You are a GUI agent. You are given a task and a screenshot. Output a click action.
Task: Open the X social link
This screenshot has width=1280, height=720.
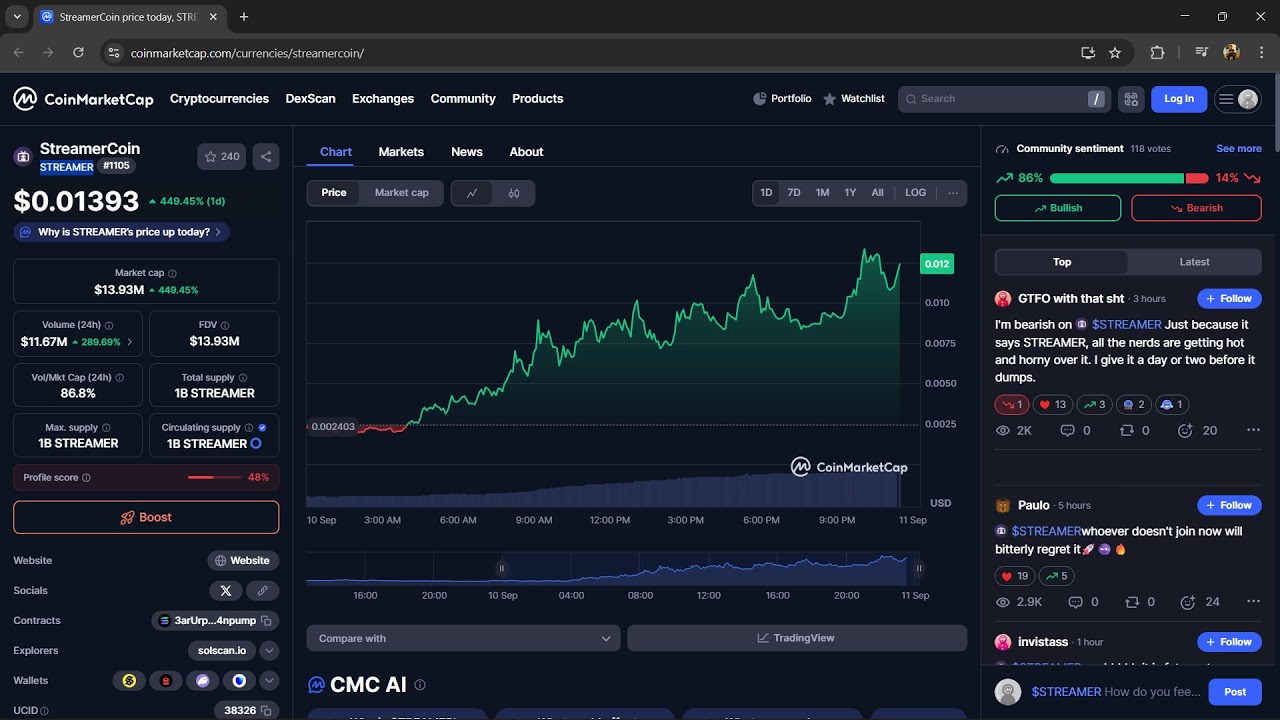tap(225, 590)
